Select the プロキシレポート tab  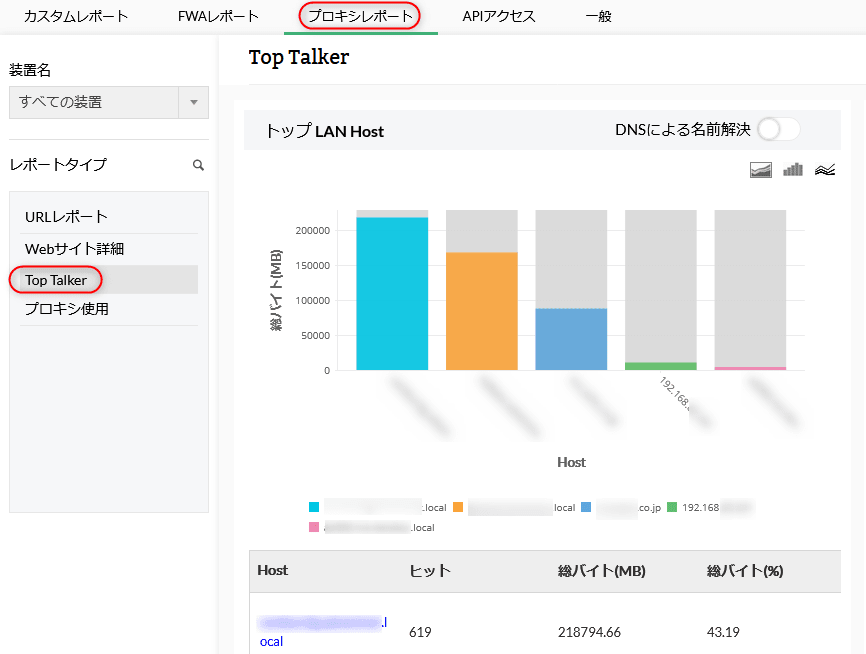click(x=360, y=16)
